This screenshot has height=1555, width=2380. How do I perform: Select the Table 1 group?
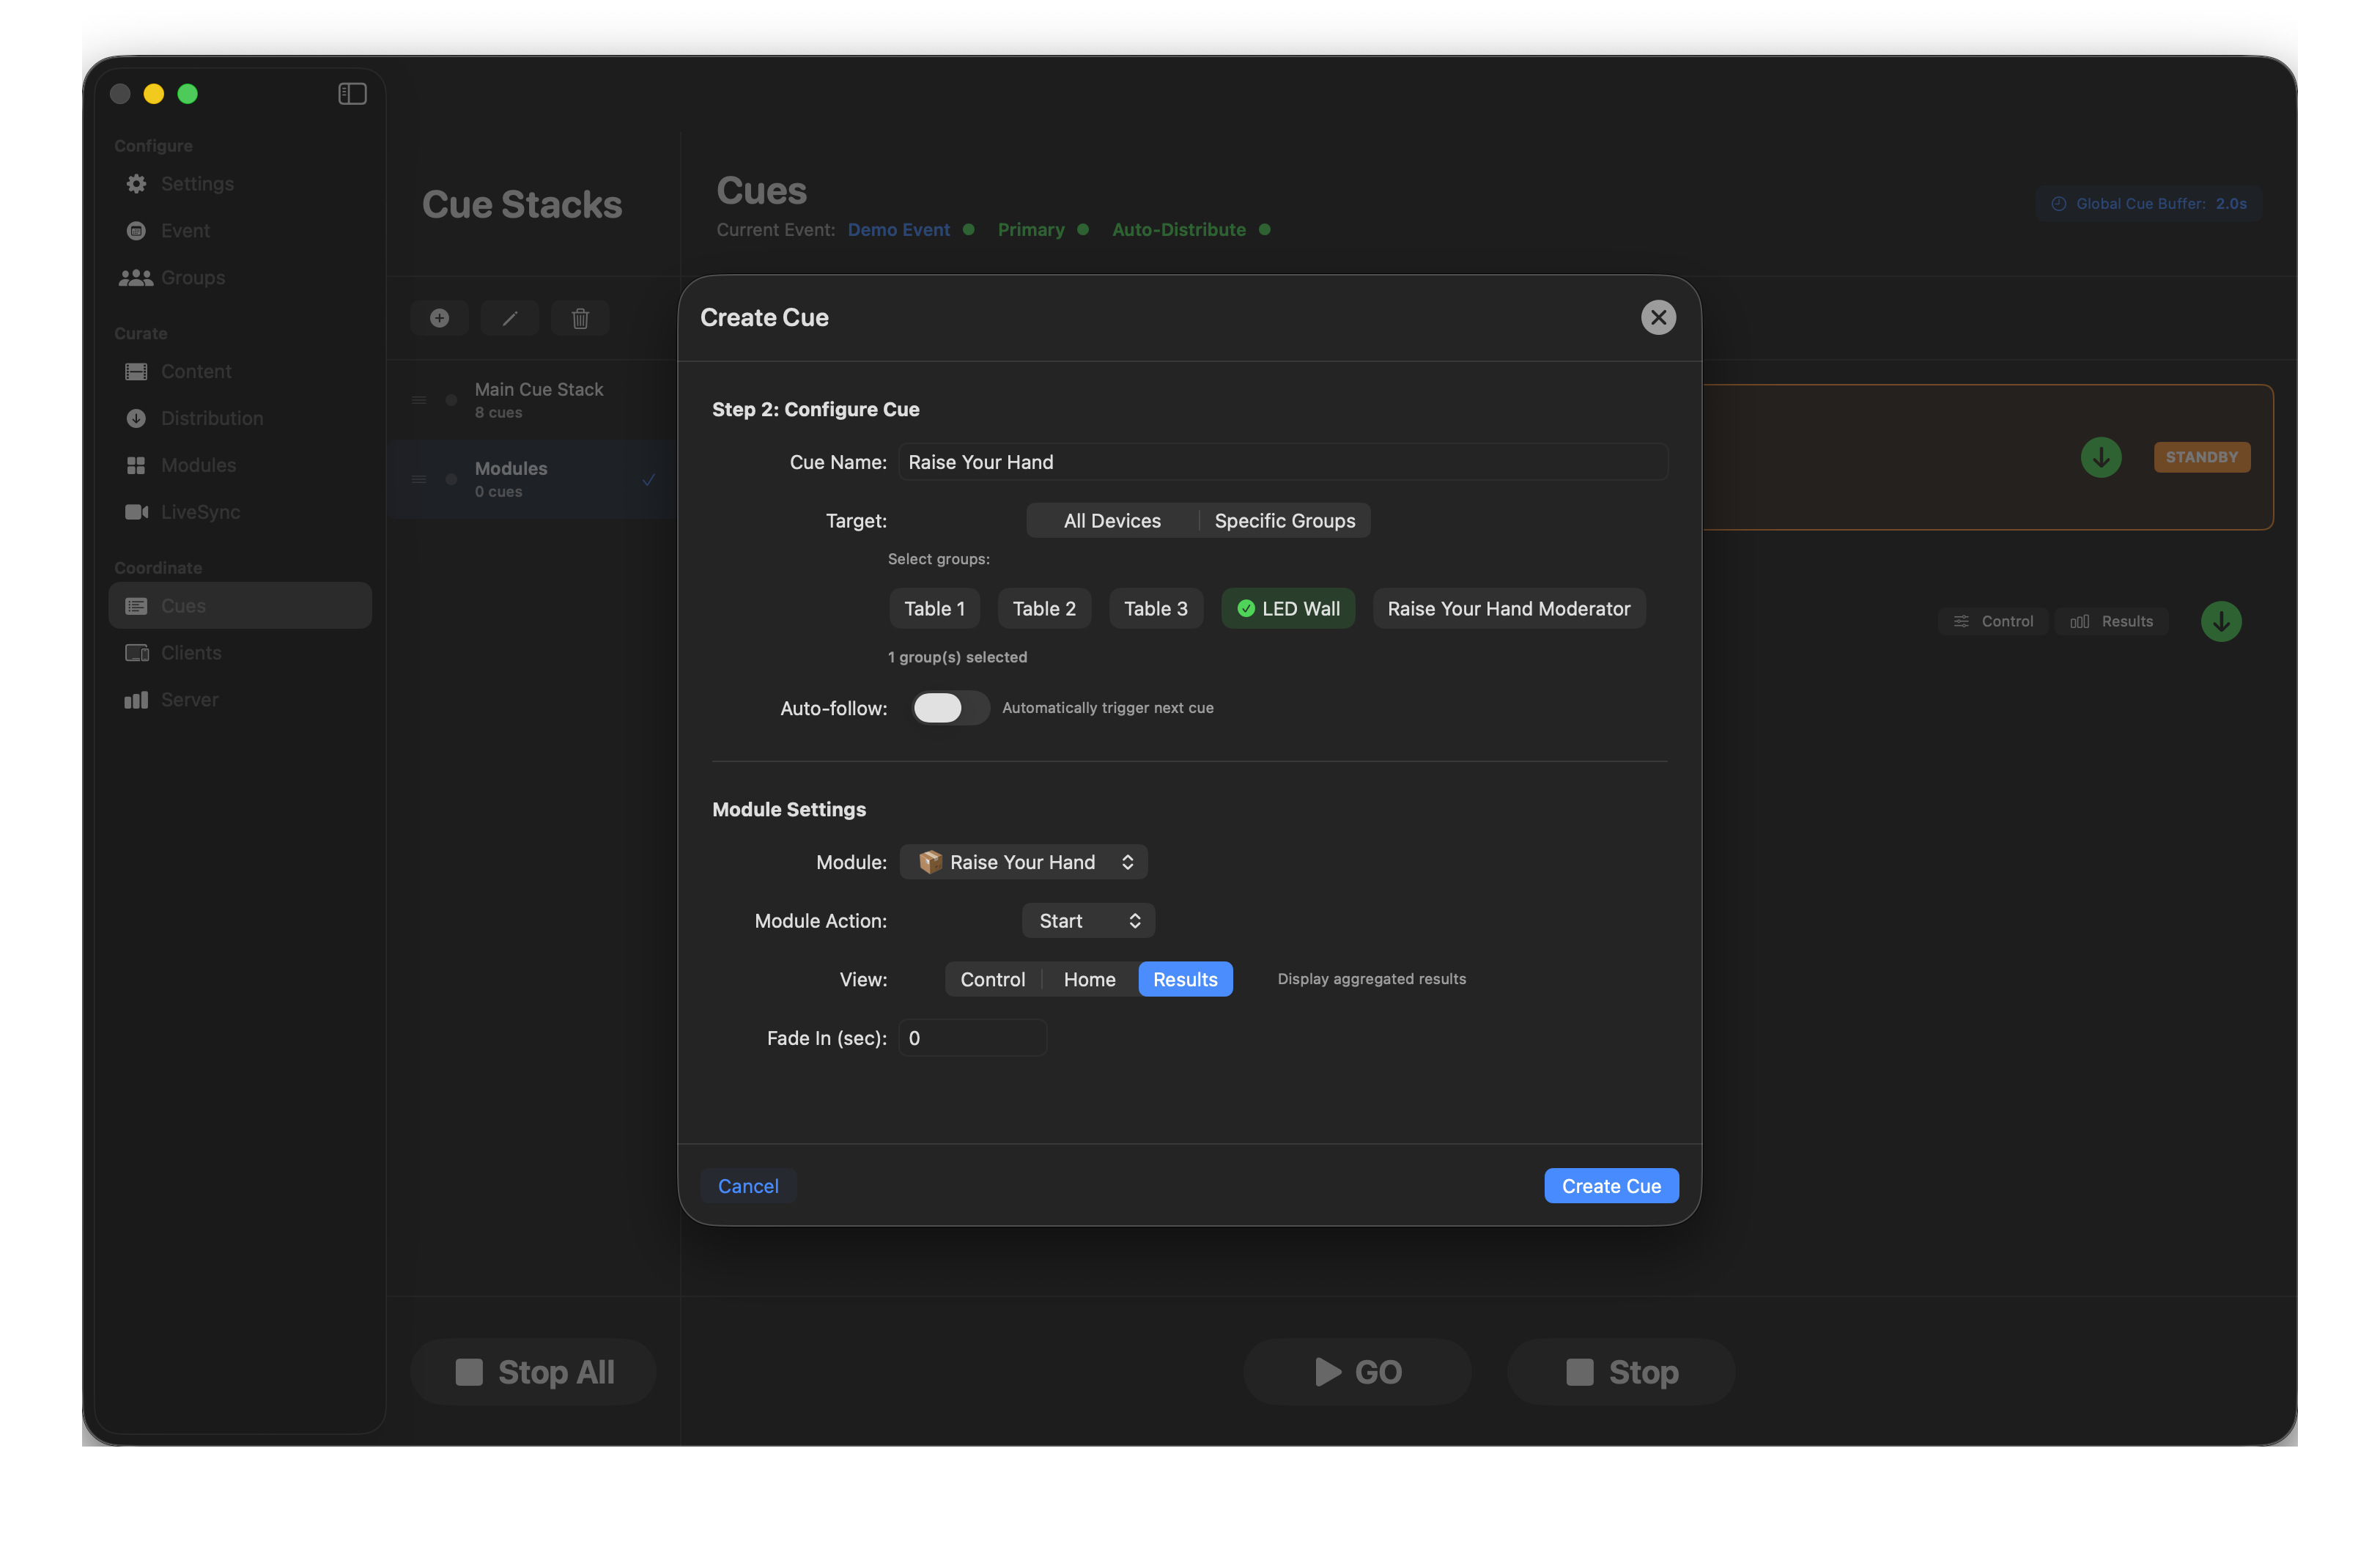point(934,609)
